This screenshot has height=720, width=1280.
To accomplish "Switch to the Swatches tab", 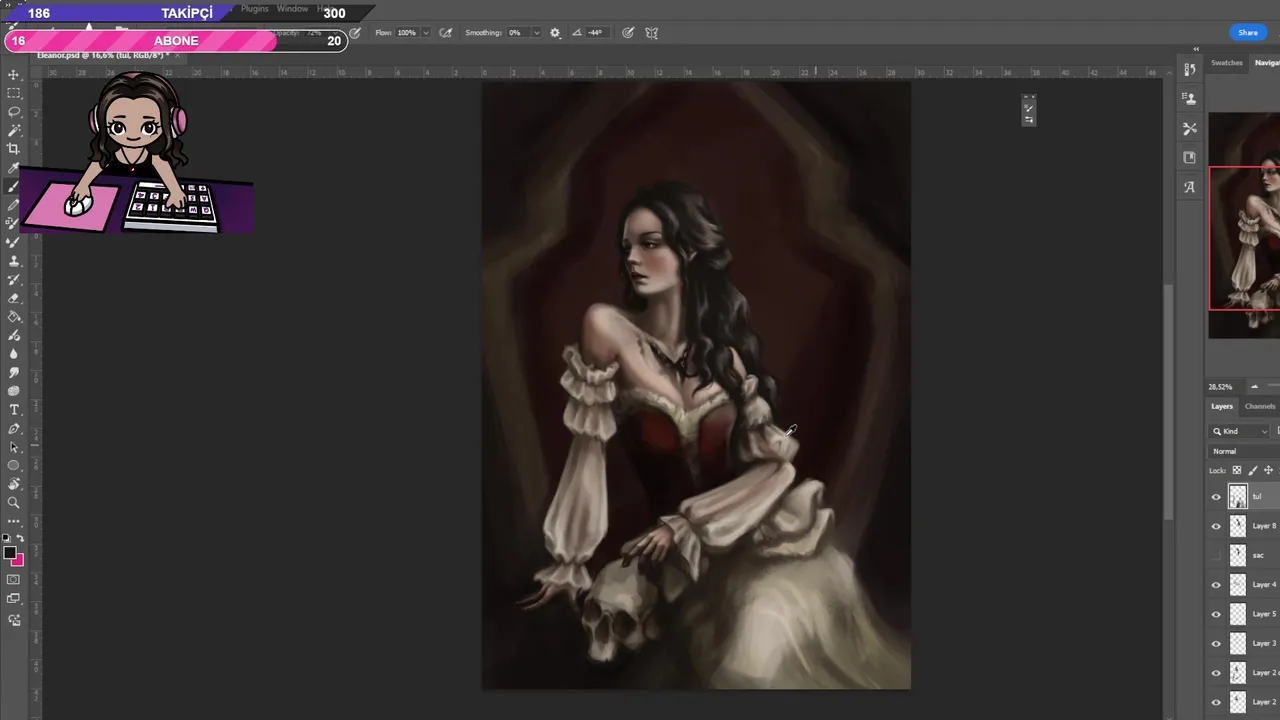I will [1227, 63].
